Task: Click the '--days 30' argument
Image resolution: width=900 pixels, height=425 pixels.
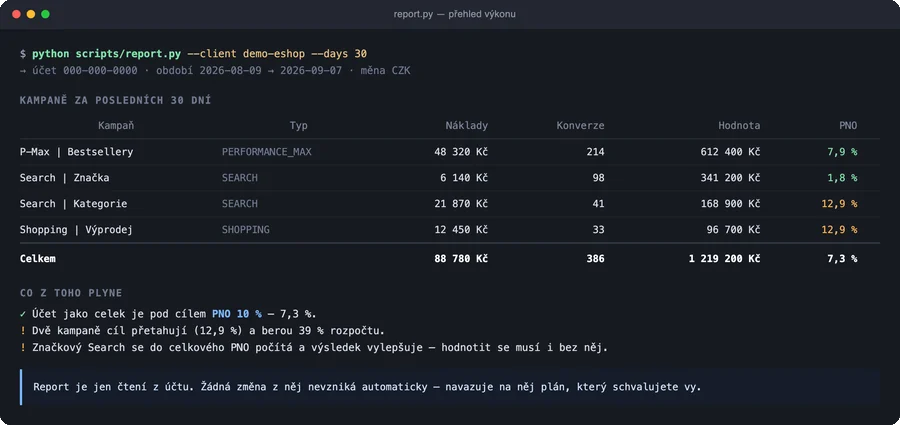Action: coord(339,53)
